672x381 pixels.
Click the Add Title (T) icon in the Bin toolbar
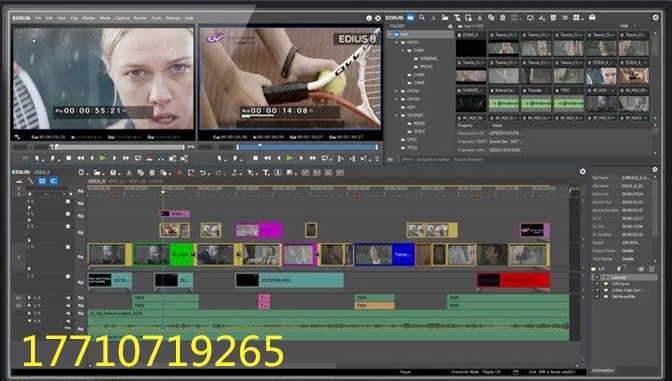click(x=457, y=18)
